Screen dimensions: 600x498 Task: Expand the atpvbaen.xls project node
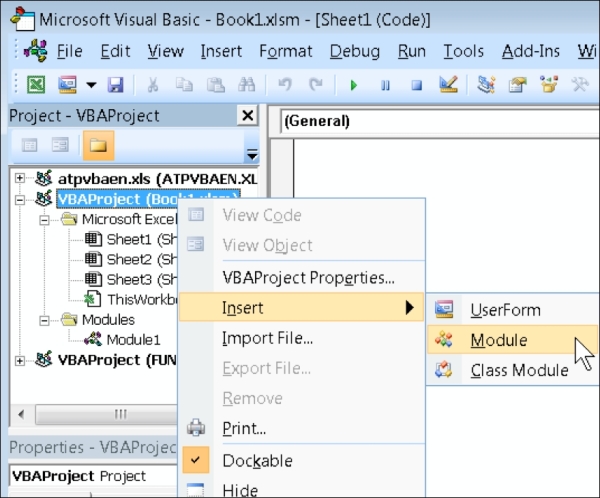coord(20,178)
